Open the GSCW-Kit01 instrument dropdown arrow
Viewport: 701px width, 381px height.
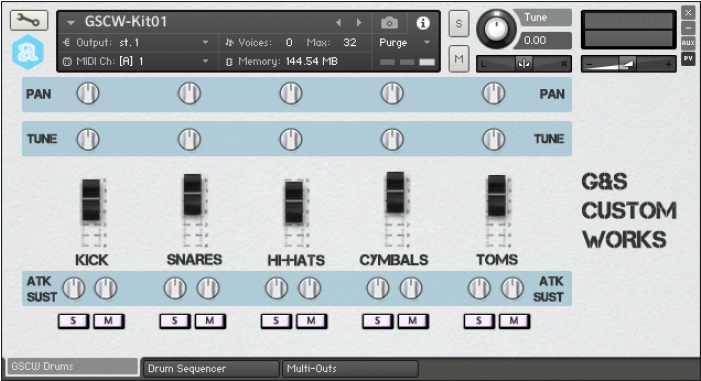pyautogui.click(x=71, y=22)
